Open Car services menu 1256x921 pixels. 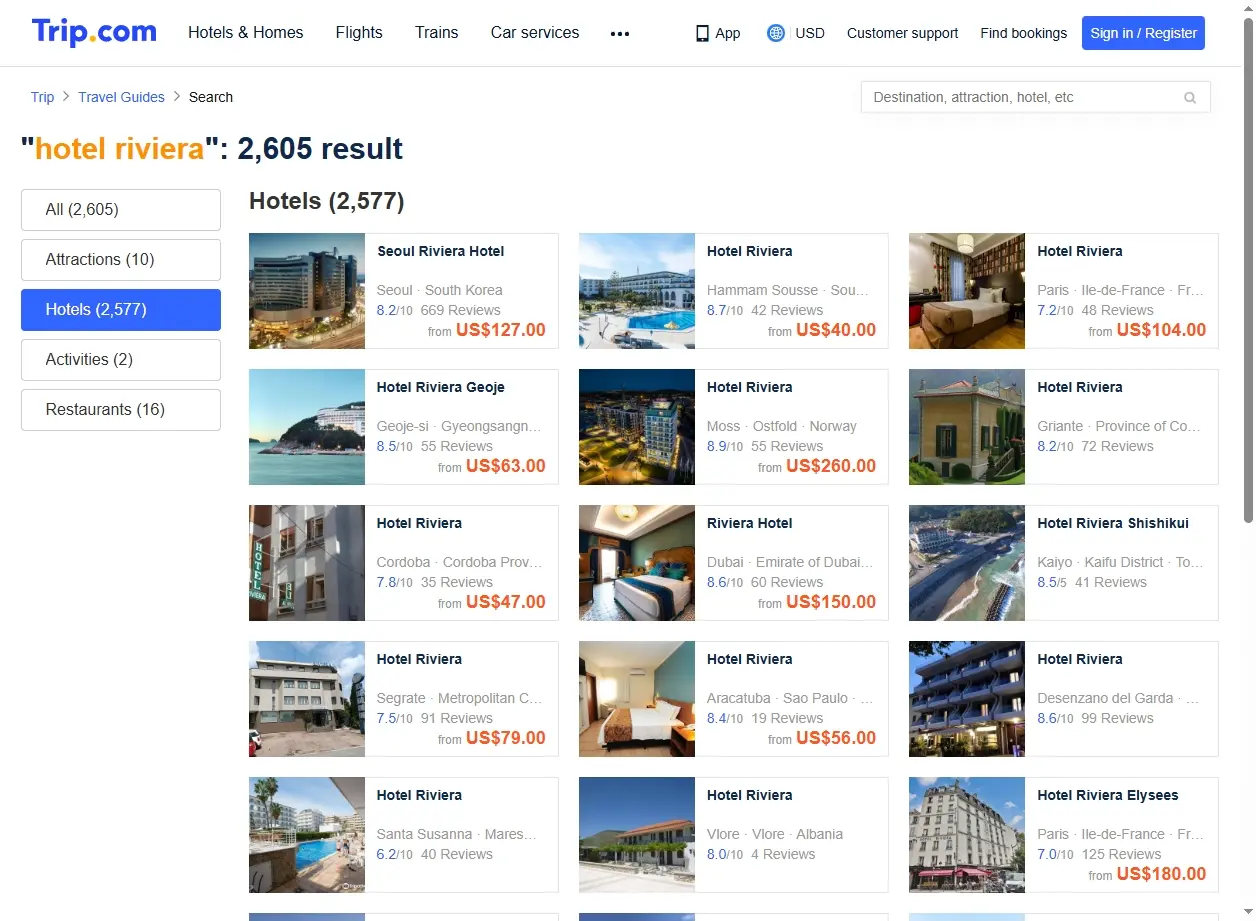pos(535,33)
